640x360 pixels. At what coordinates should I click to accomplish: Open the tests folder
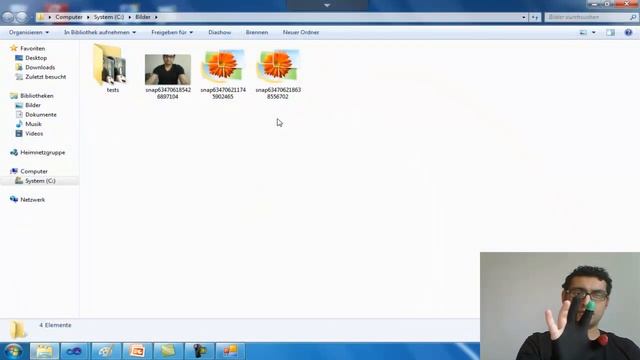point(110,69)
